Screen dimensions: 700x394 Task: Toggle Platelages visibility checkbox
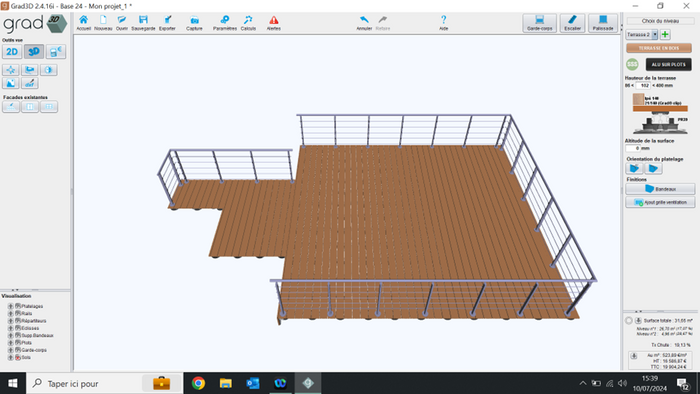click(18, 306)
